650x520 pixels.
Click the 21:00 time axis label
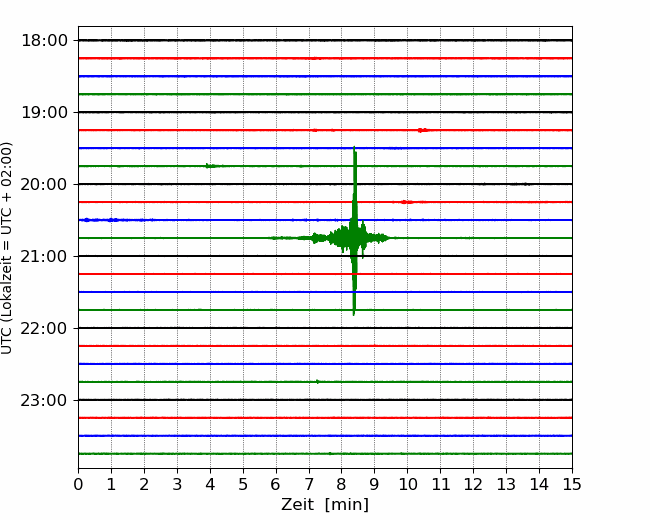(x=44, y=256)
